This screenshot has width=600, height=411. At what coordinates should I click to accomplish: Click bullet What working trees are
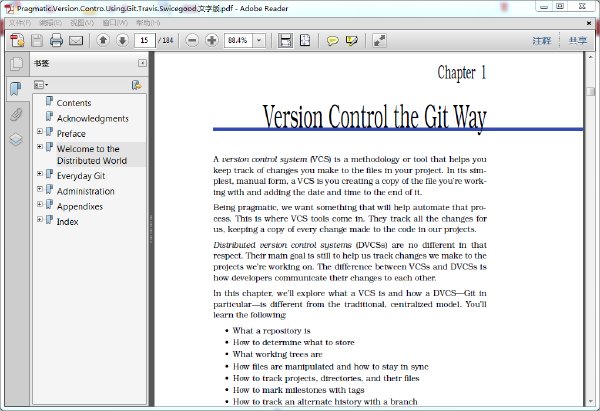point(277,354)
